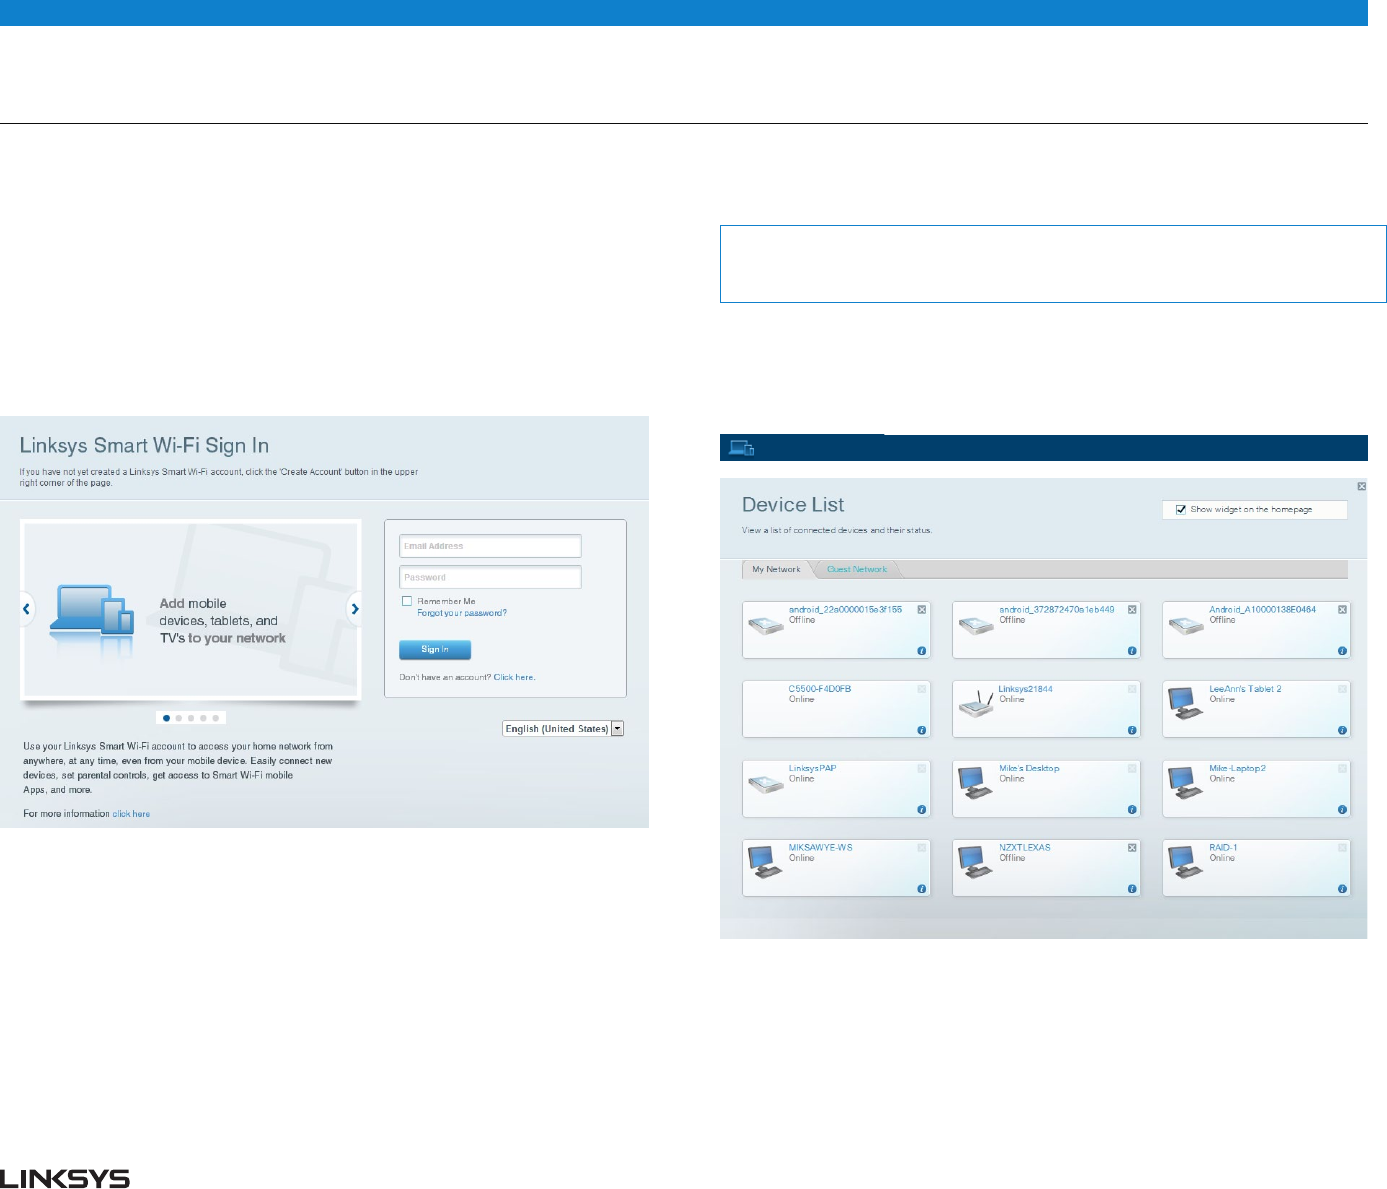
Task: Click the RAID-1 computer icon
Action: 1186,862
